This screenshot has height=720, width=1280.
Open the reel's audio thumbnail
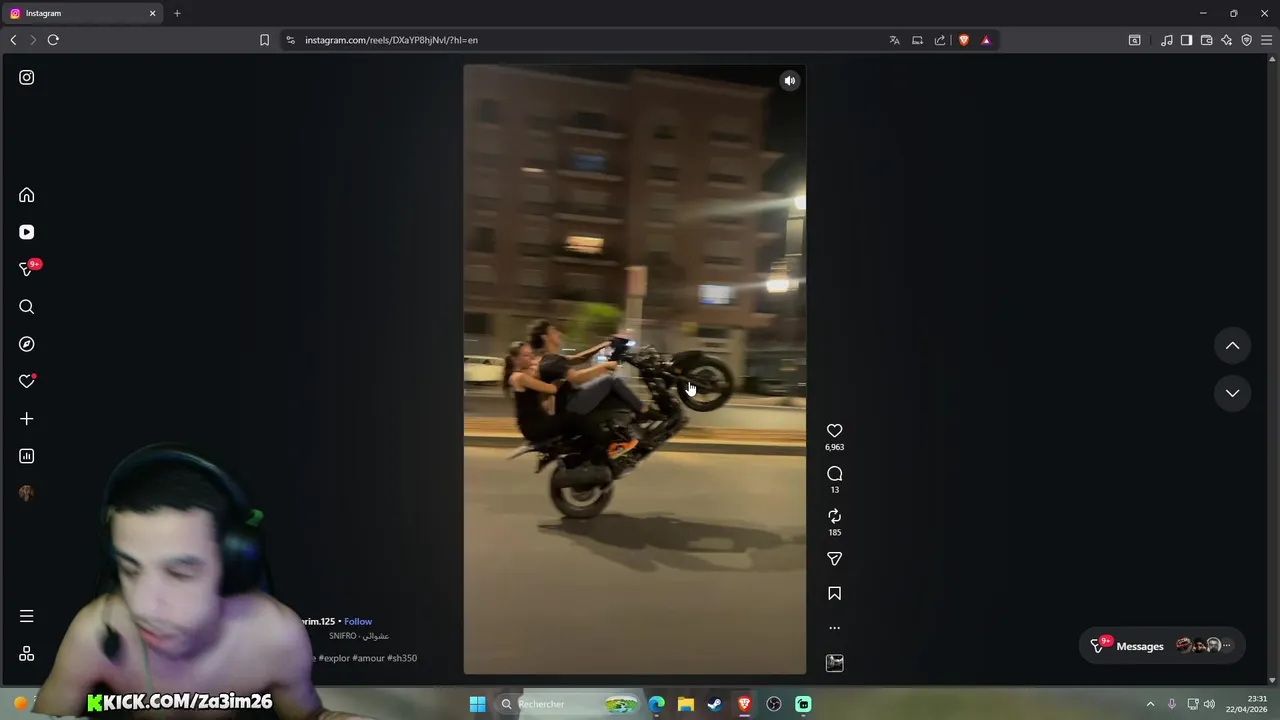click(835, 663)
